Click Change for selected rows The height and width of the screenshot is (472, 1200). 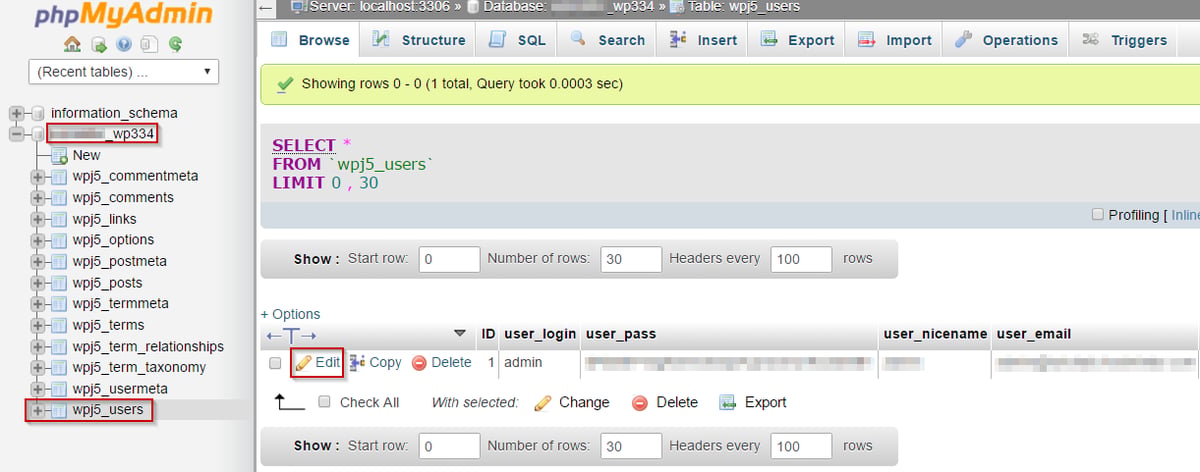(x=572, y=402)
